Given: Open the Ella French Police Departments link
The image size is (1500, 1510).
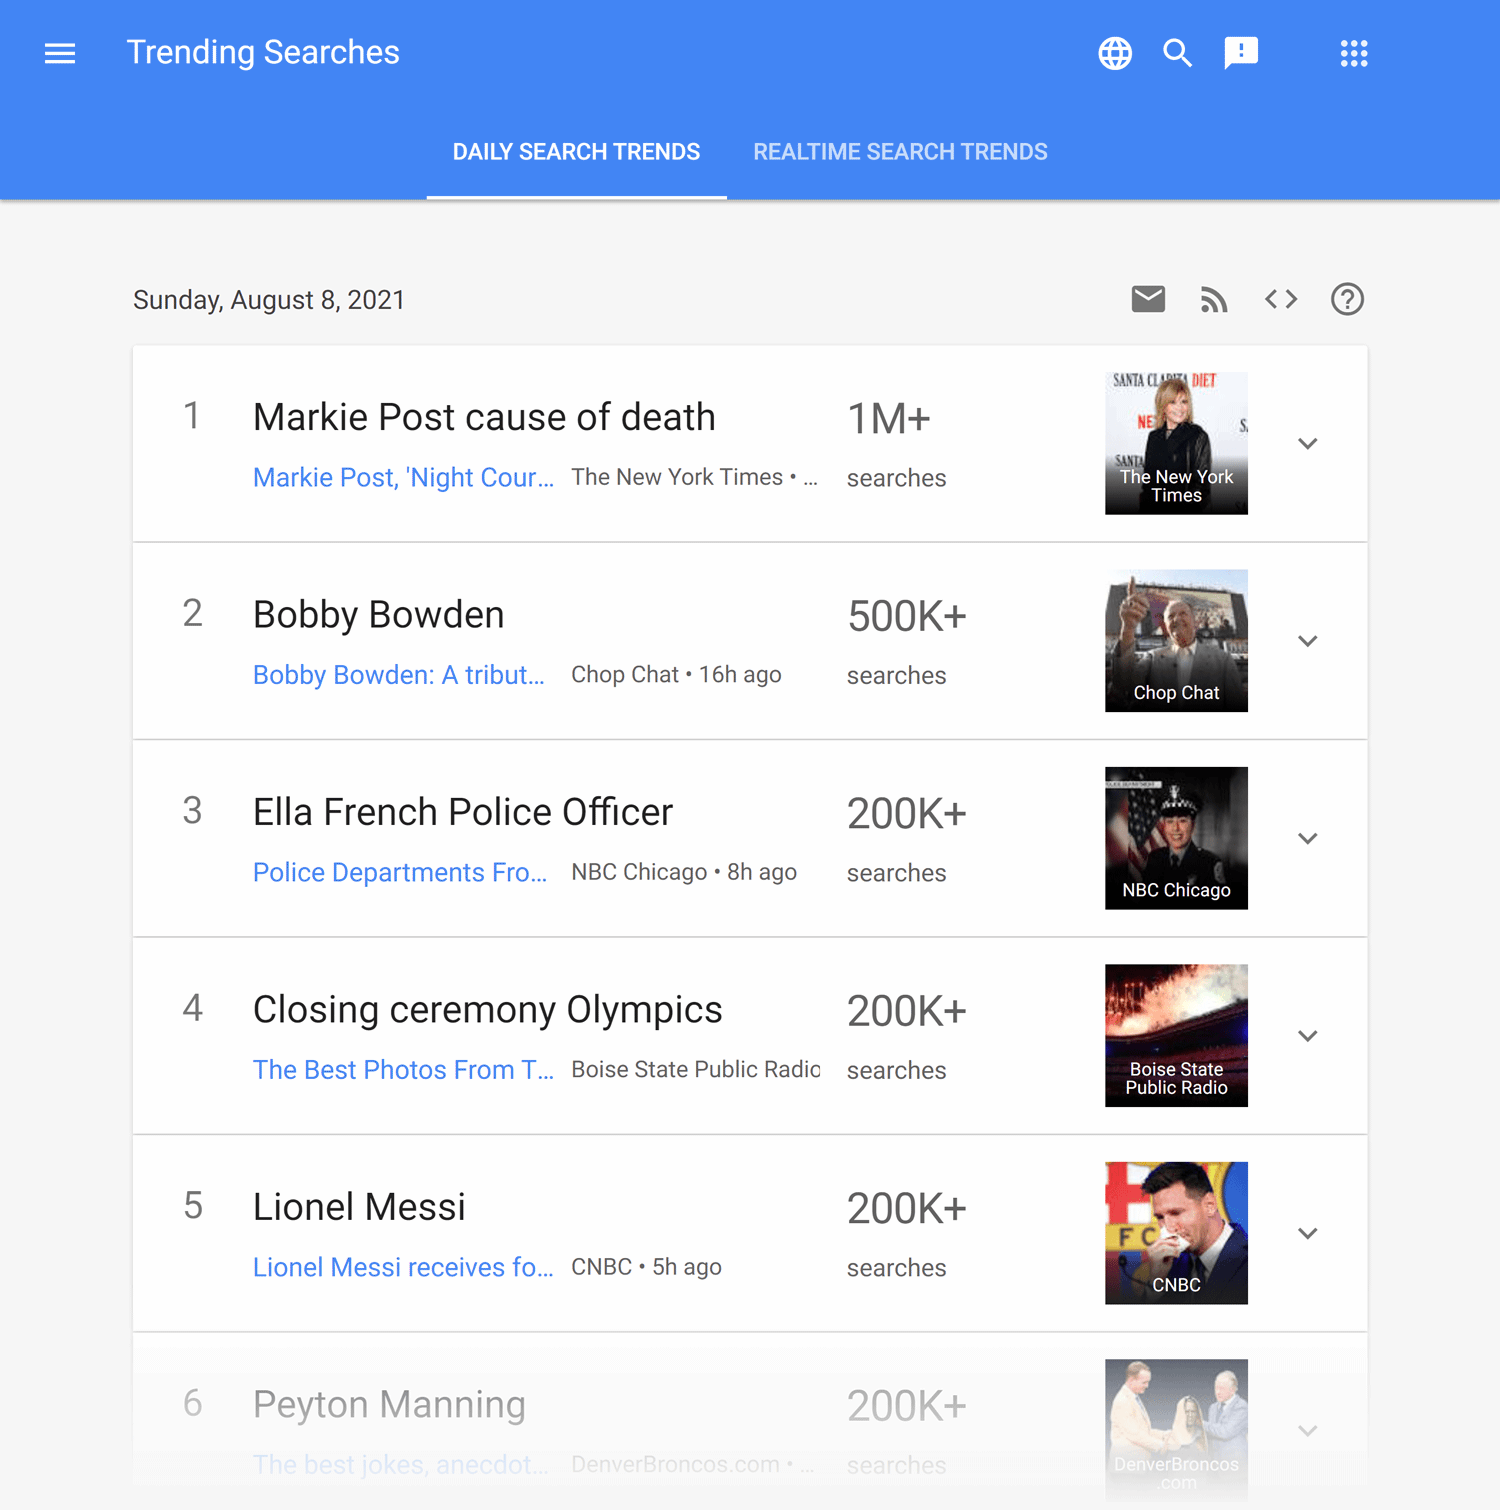Looking at the screenshot, I should coord(400,872).
